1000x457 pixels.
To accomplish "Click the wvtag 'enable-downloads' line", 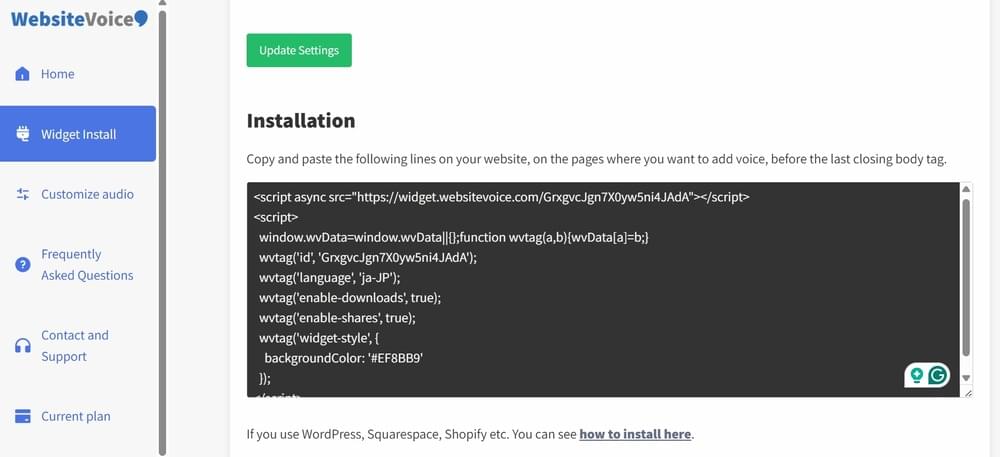I will point(350,298).
